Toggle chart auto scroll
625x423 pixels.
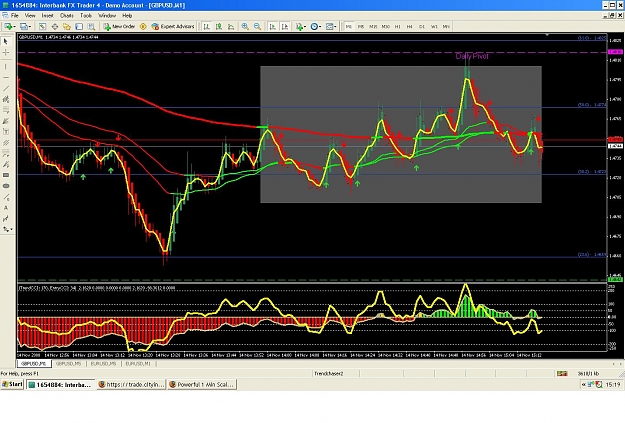click(273, 26)
